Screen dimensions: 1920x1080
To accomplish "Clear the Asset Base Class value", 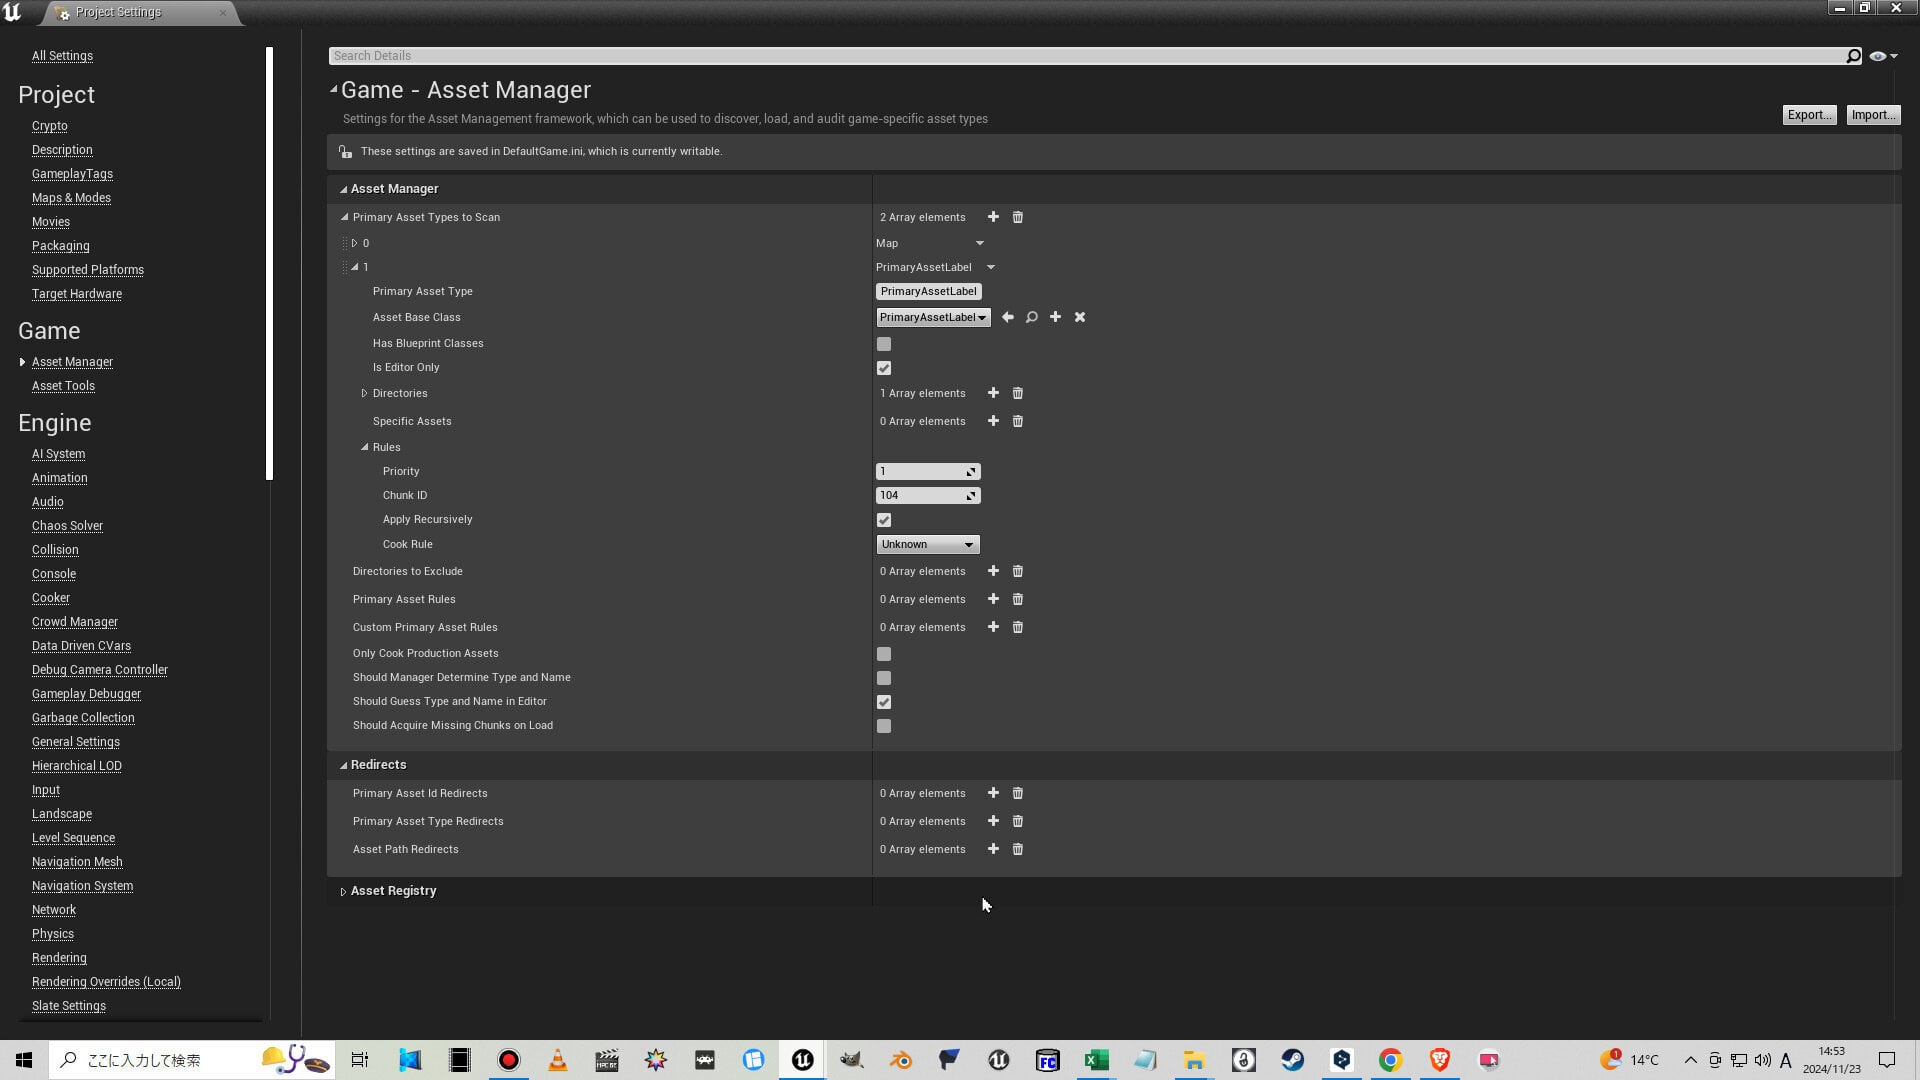I will tap(1080, 317).
